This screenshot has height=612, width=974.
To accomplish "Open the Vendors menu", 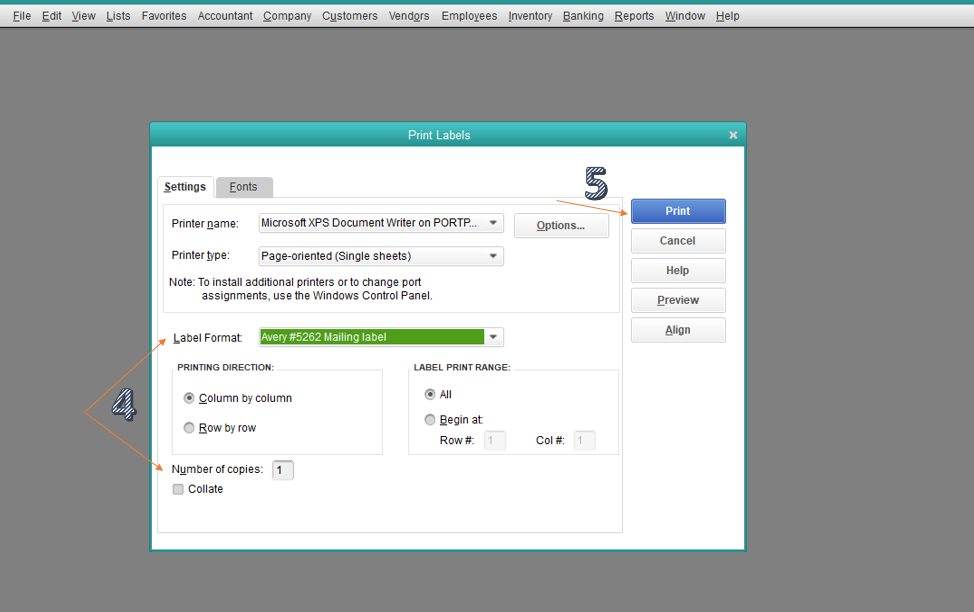I will tap(409, 16).
